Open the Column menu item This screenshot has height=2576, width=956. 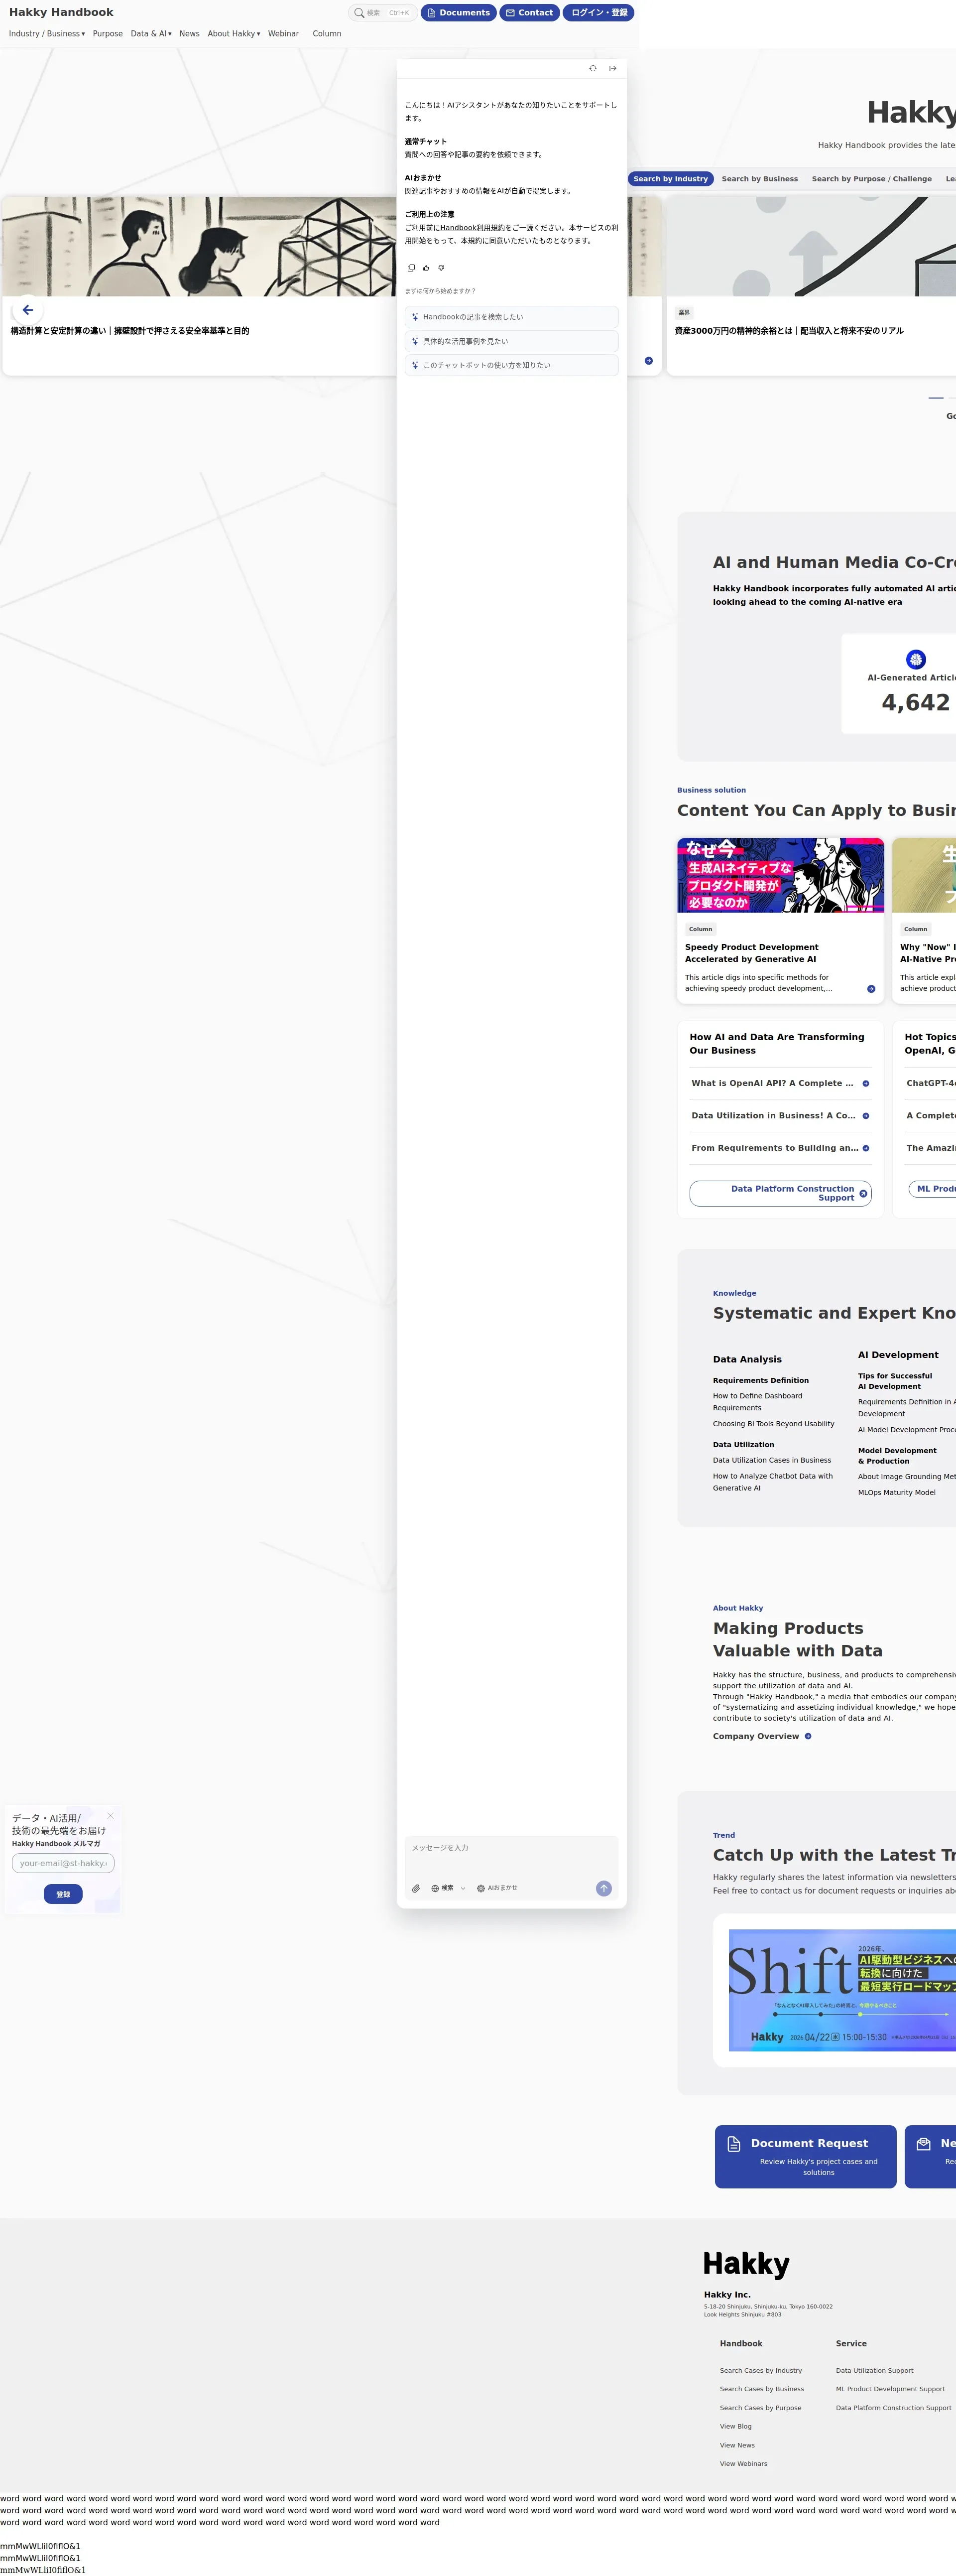[x=327, y=34]
